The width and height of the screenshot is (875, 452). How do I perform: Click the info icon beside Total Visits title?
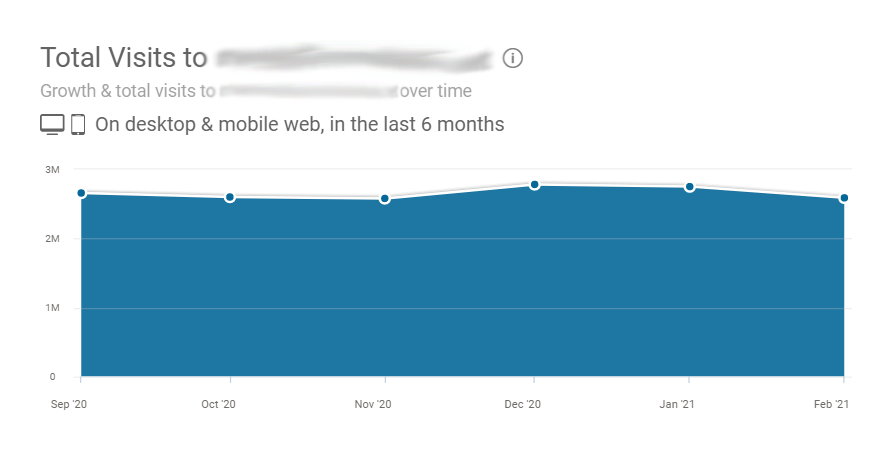click(x=512, y=58)
